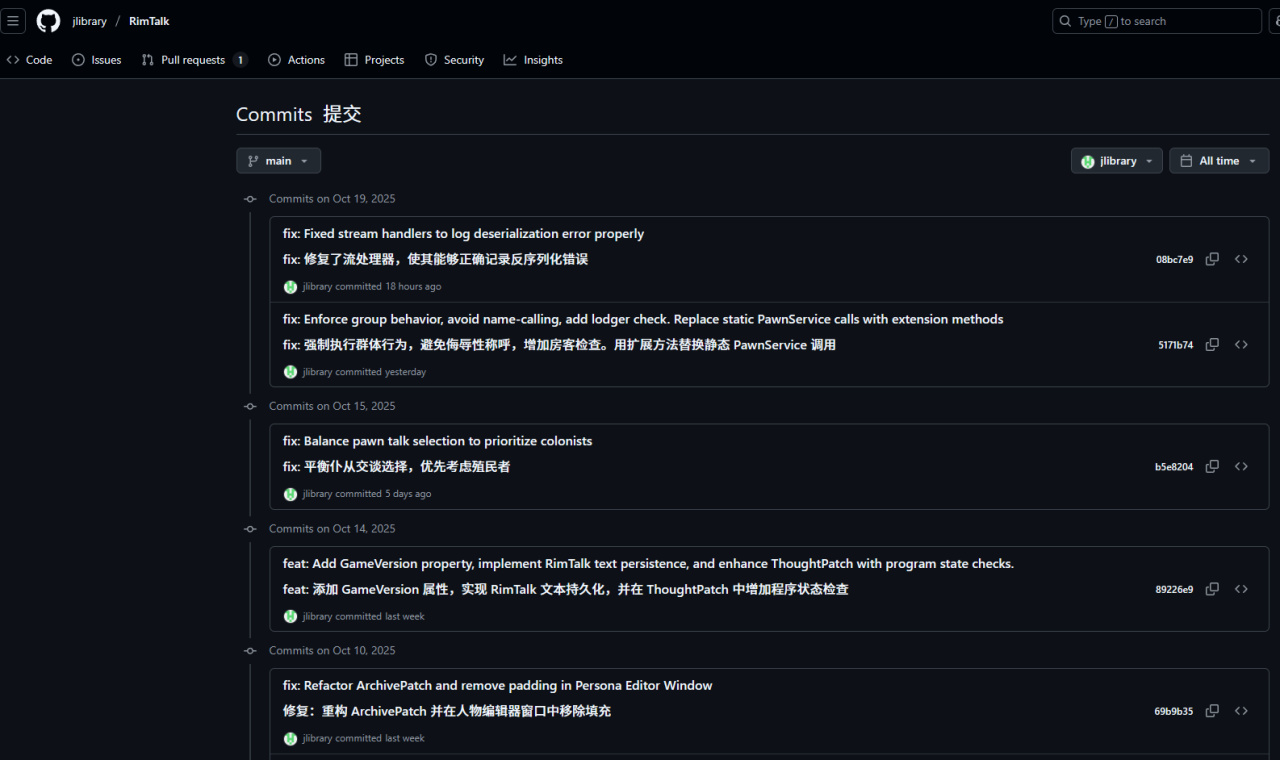Click jlibrary author name committed yesterday
This screenshot has height=760, width=1280.
click(x=317, y=372)
